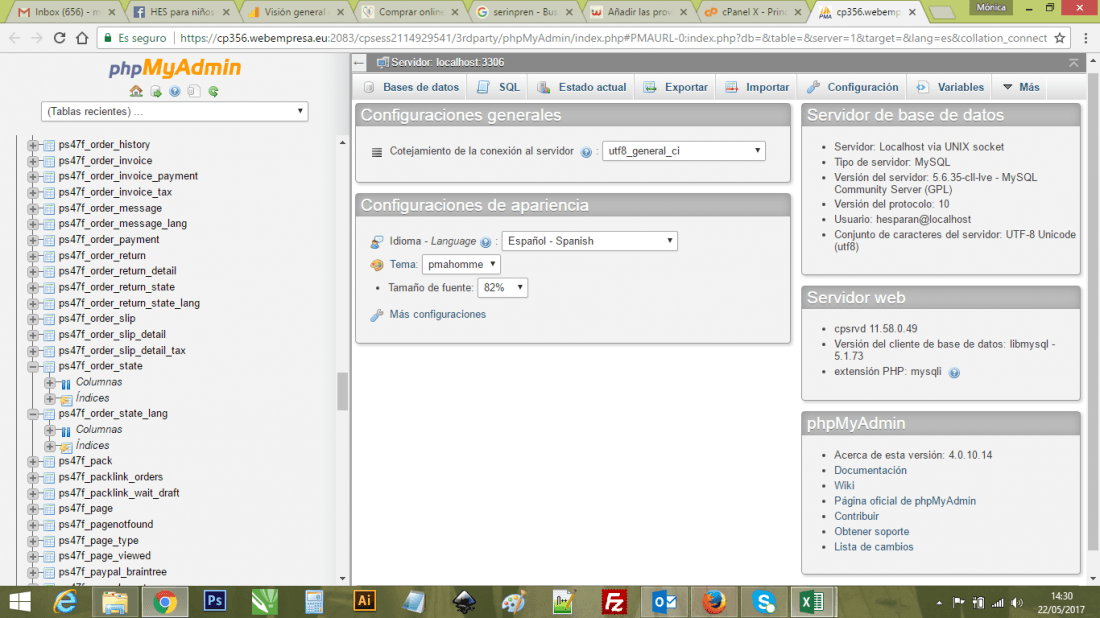This screenshot has height=618, width=1100.
Task: Open Firefox from the taskbar
Action: point(714,602)
